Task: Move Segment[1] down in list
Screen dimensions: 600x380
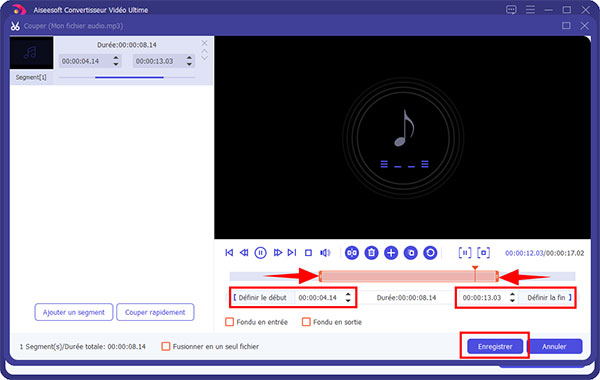Action: pos(204,58)
